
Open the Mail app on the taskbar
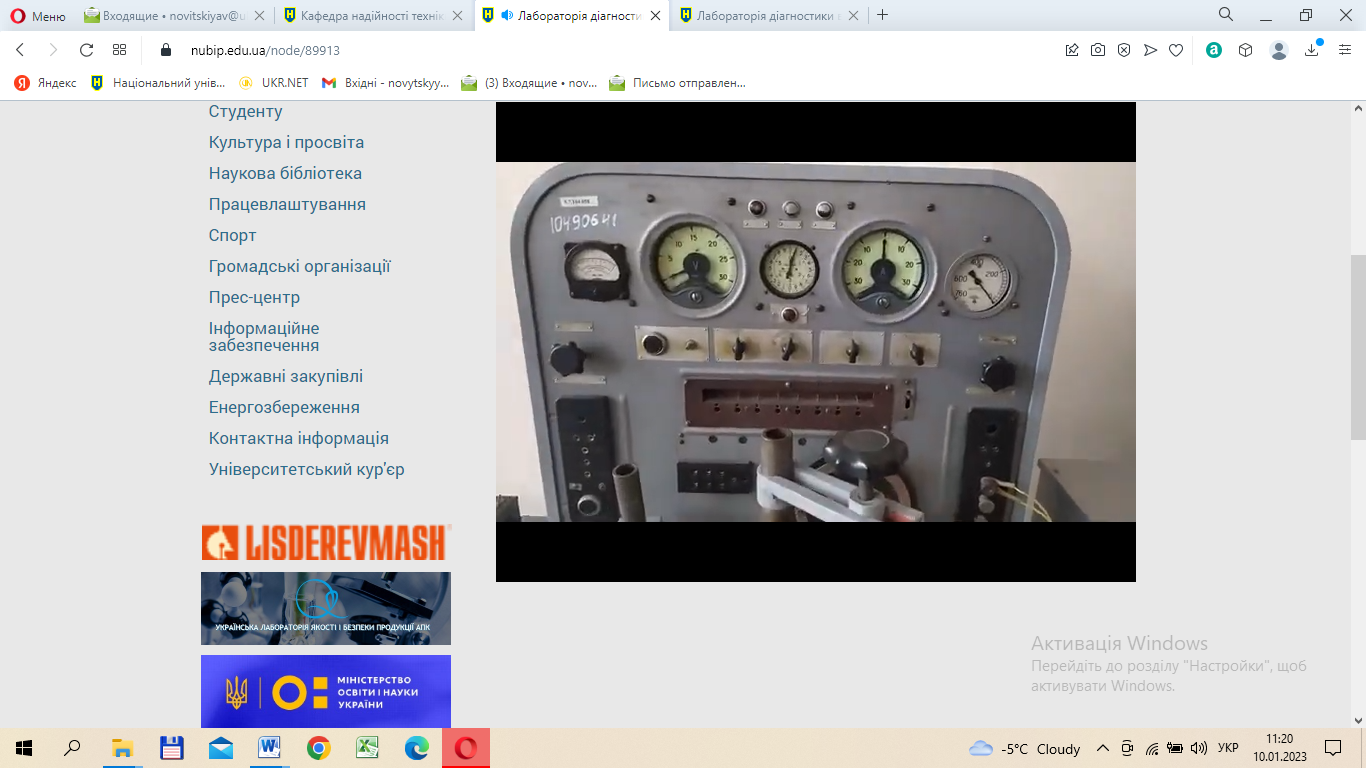[x=221, y=748]
